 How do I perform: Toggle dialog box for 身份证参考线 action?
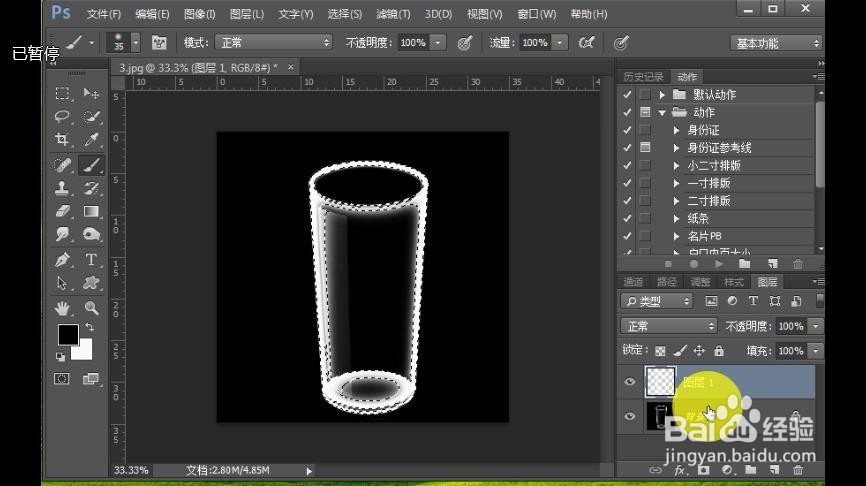[x=645, y=147]
